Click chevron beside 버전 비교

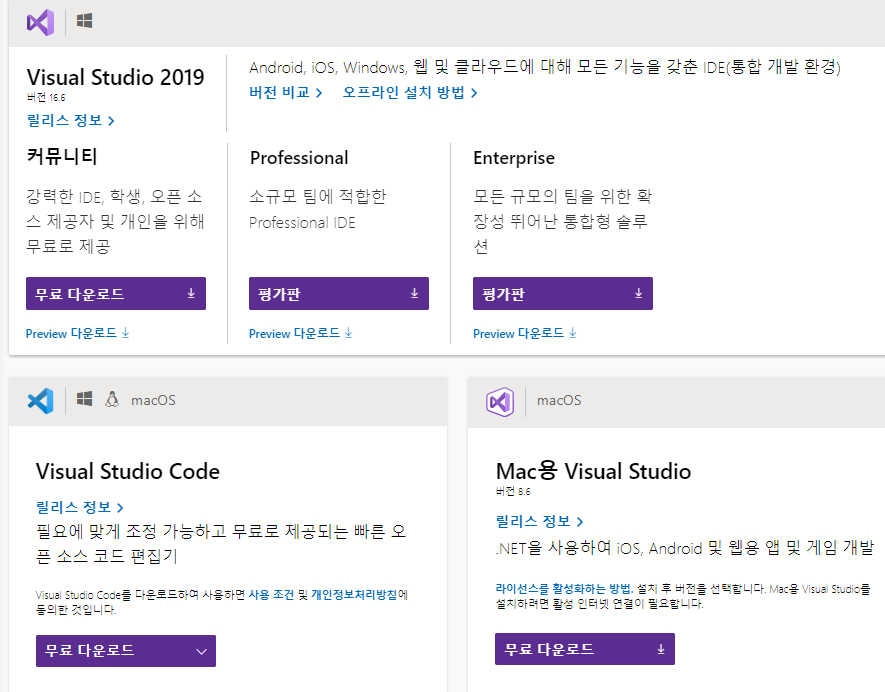(x=319, y=93)
